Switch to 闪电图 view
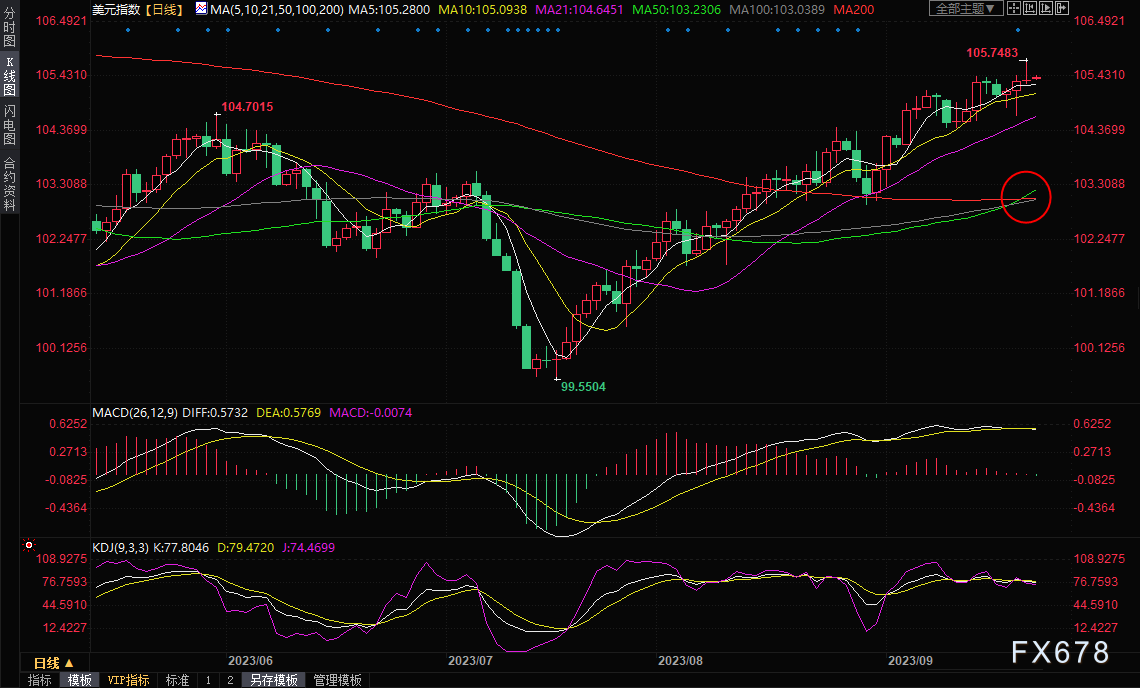This screenshot has width=1140, height=688. [x=9, y=126]
